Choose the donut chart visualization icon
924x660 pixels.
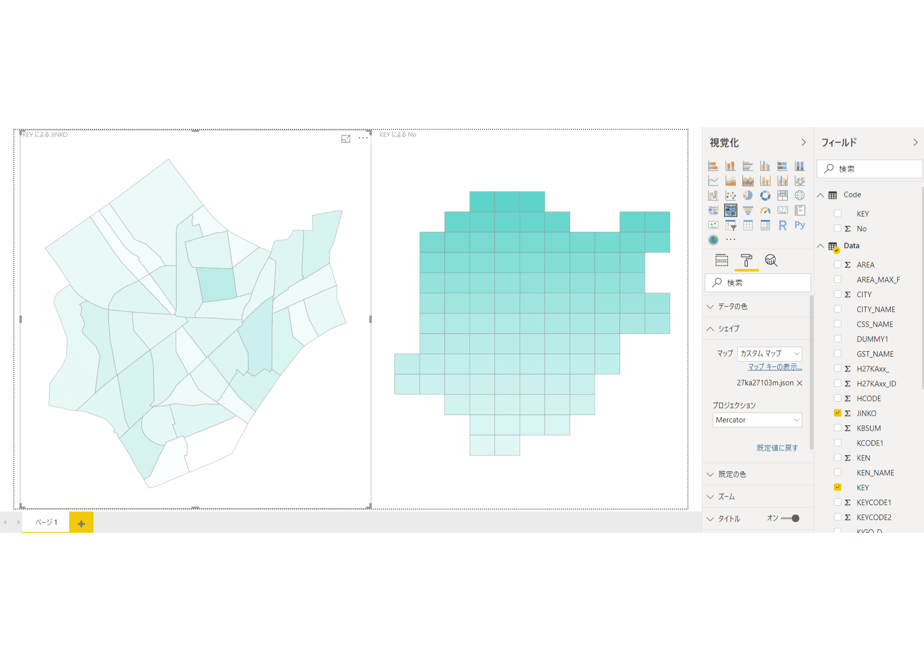(x=765, y=196)
